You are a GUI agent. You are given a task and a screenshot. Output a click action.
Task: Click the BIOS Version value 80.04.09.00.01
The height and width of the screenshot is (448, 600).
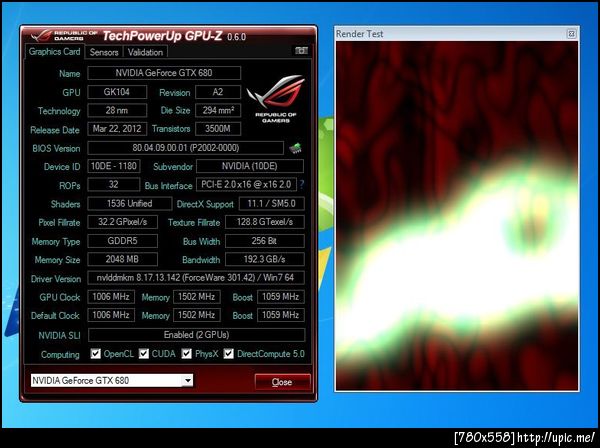[186, 148]
